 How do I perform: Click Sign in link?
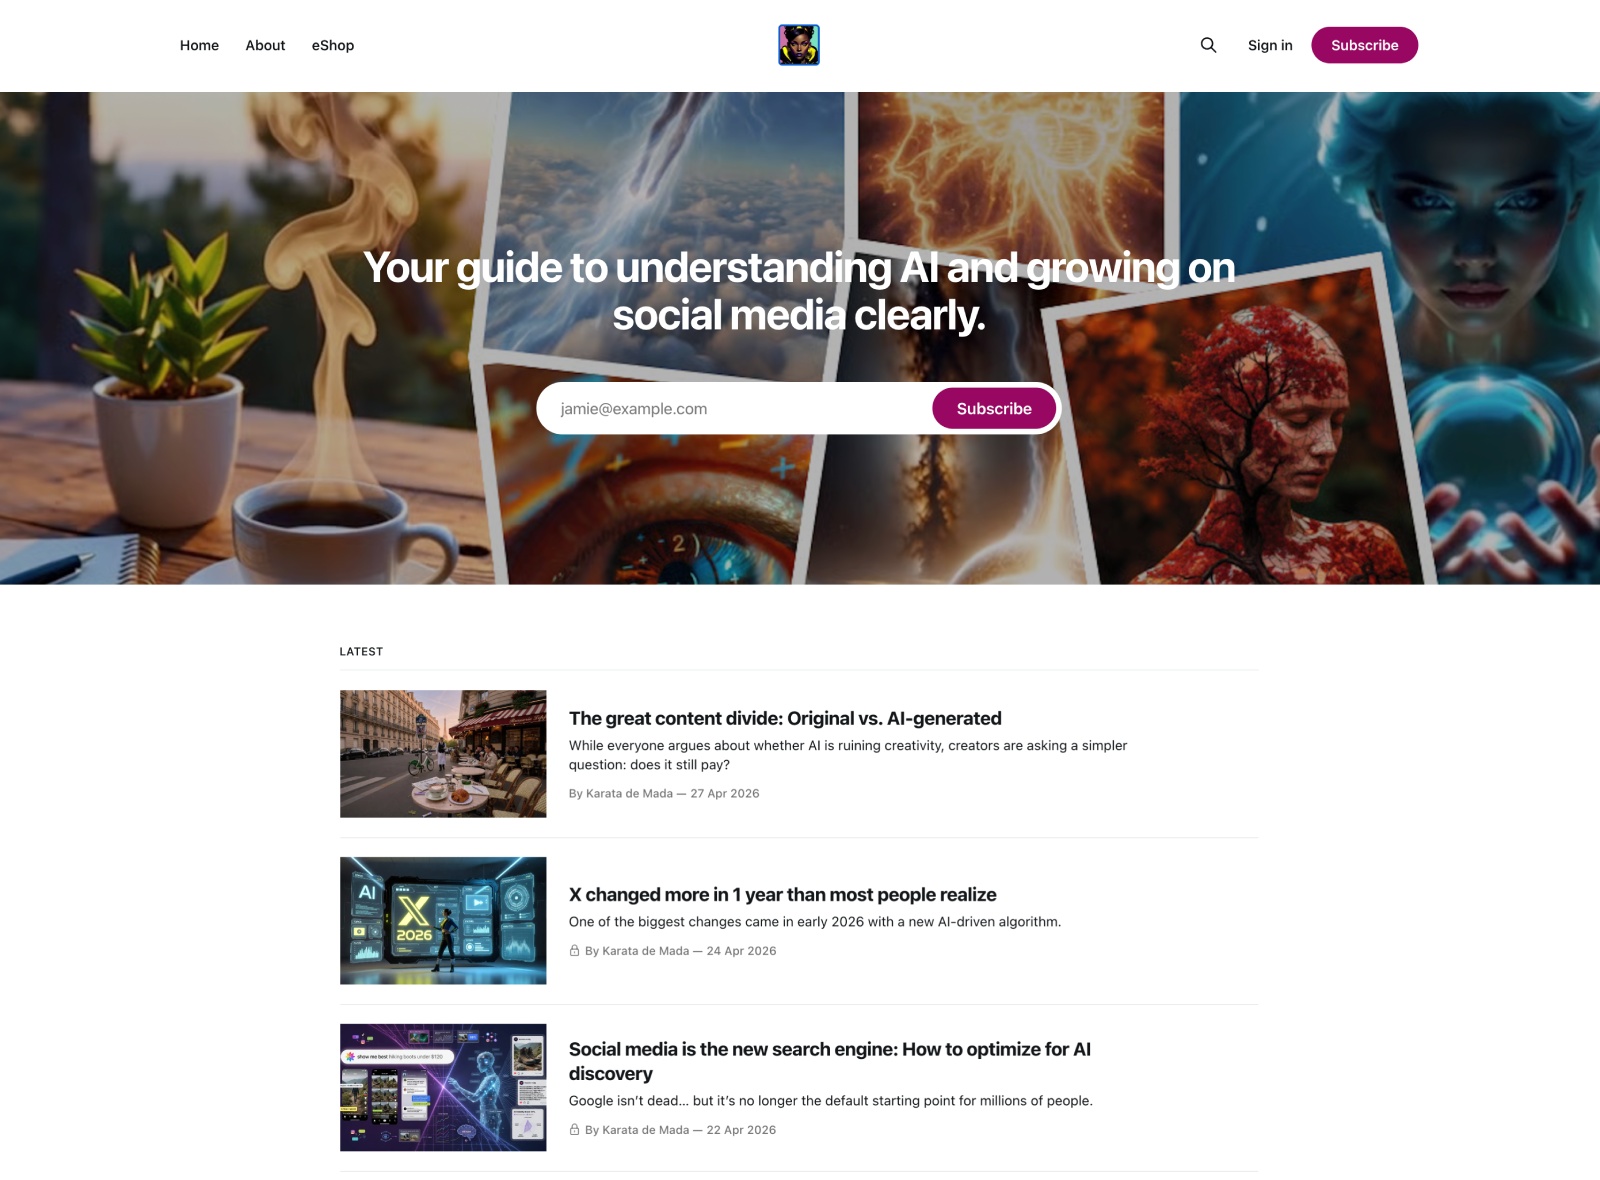[x=1270, y=45]
